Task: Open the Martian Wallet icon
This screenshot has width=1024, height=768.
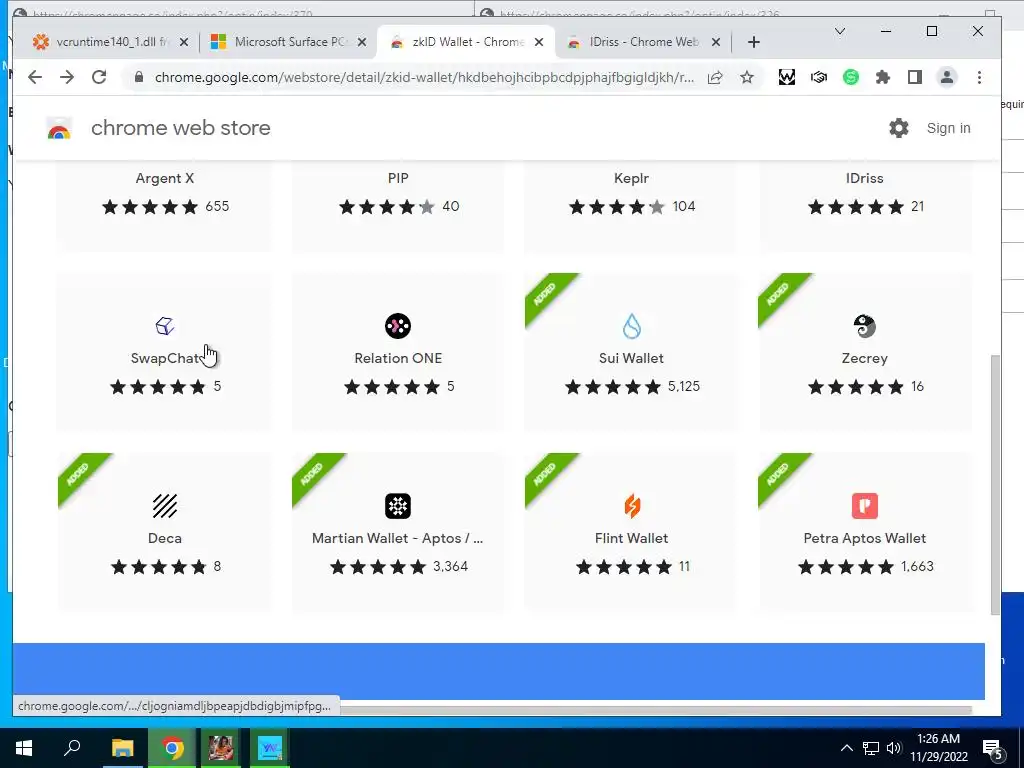Action: (398, 505)
